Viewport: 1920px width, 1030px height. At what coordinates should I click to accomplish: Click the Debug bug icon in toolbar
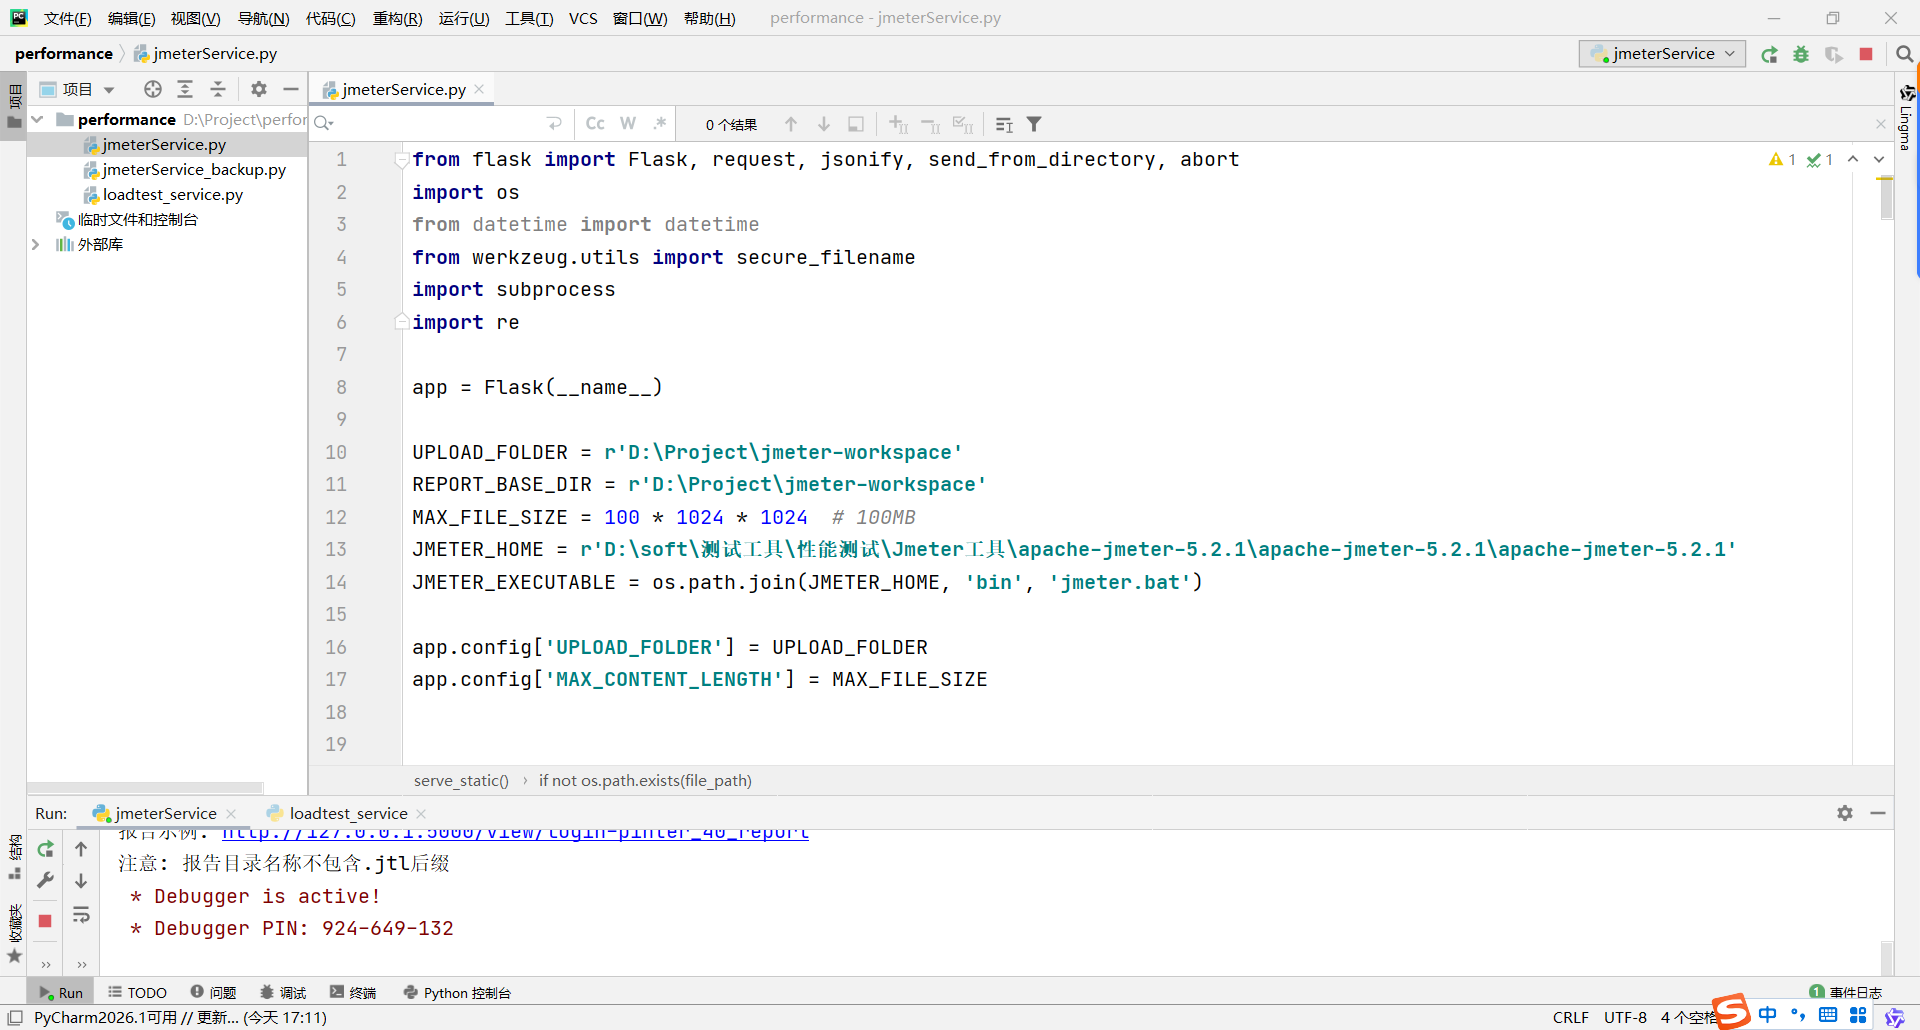[x=1801, y=54]
